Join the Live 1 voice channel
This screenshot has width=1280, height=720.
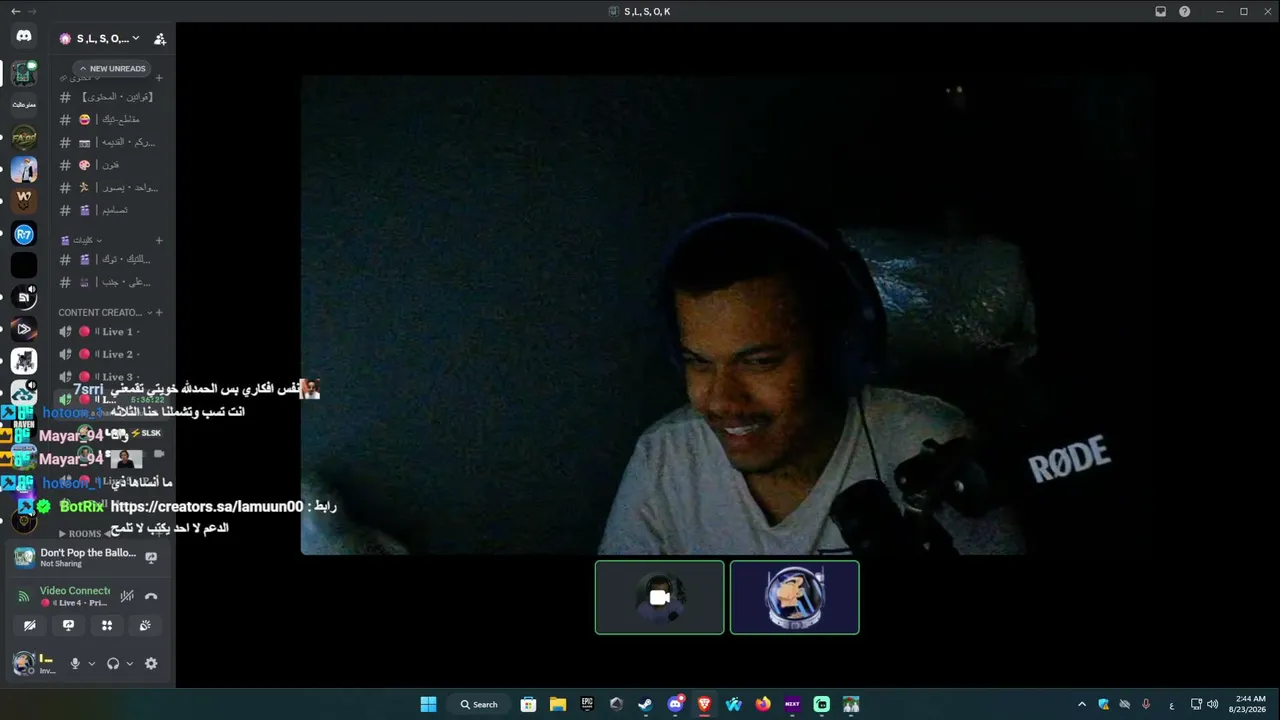pyautogui.click(x=108, y=331)
